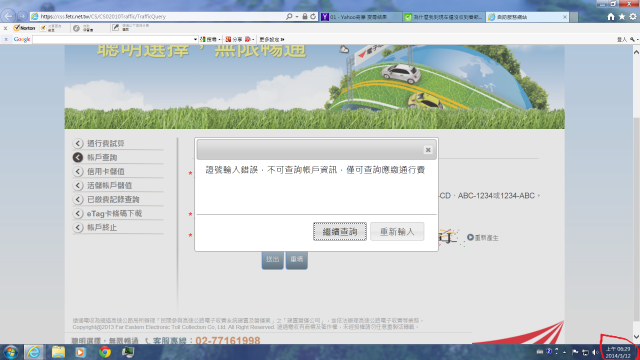Click the Norton toolbar logo

[x=24, y=28]
